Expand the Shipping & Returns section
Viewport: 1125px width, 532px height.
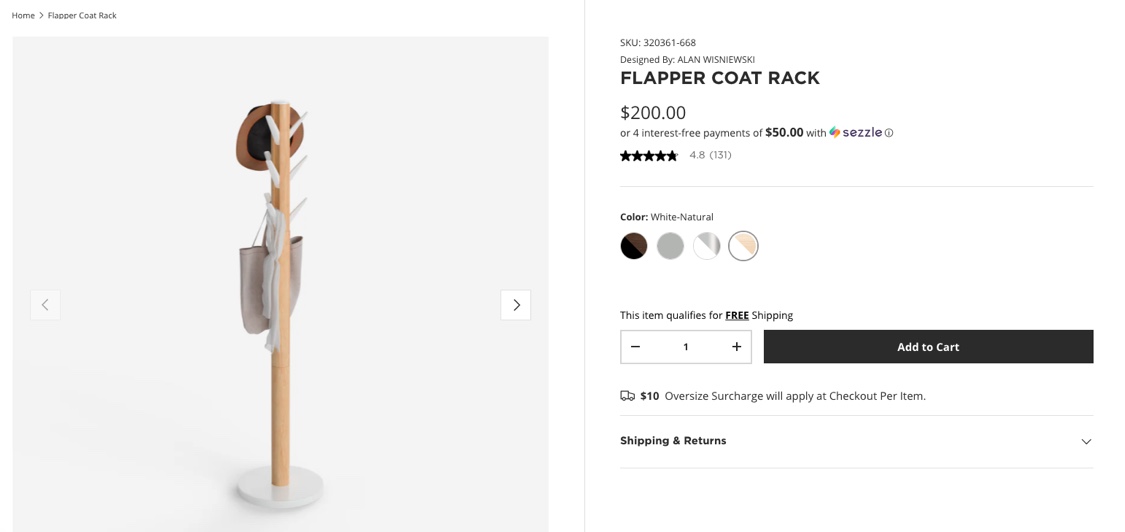[x=857, y=442]
